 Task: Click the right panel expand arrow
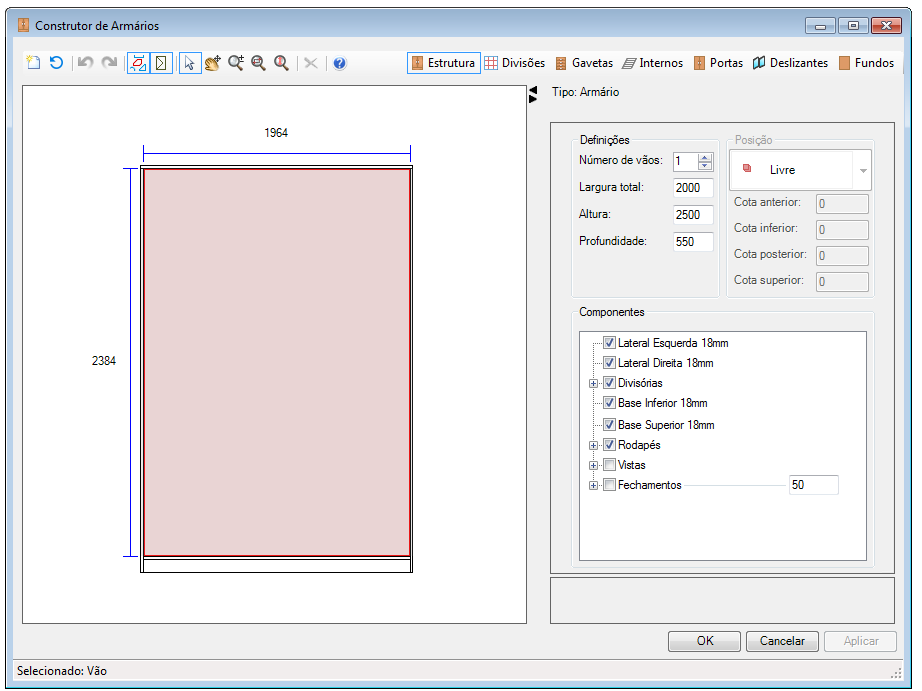click(x=533, y=99)
